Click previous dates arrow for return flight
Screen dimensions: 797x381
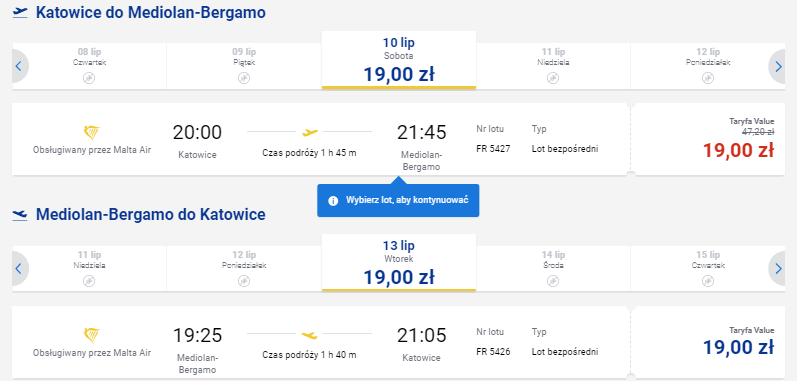click(x=19, y=269)
